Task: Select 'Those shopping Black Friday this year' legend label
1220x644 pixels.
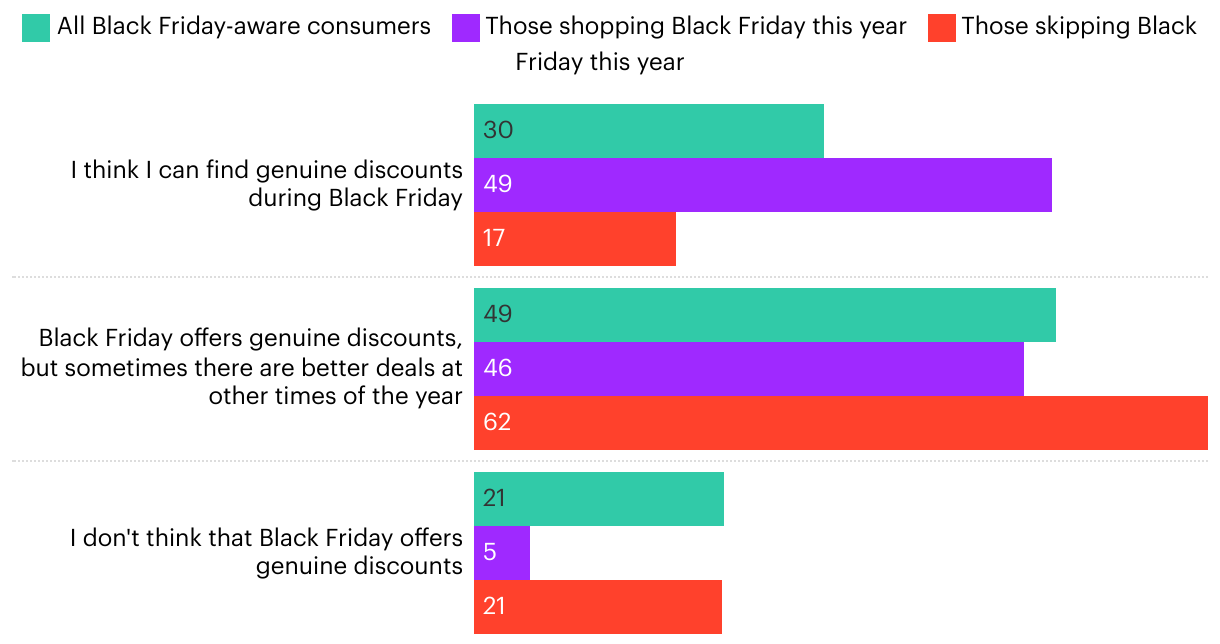Action: (696, 27)
